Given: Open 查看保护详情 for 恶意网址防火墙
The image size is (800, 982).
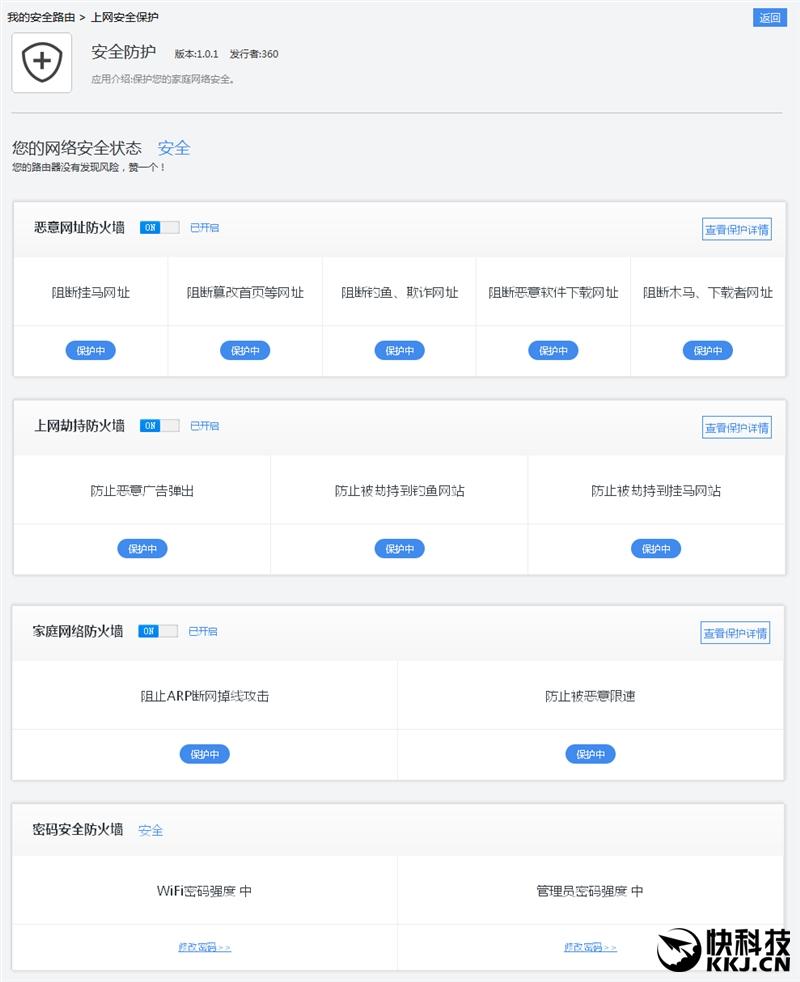Looking at the screenshot, I should coord(735,229).
